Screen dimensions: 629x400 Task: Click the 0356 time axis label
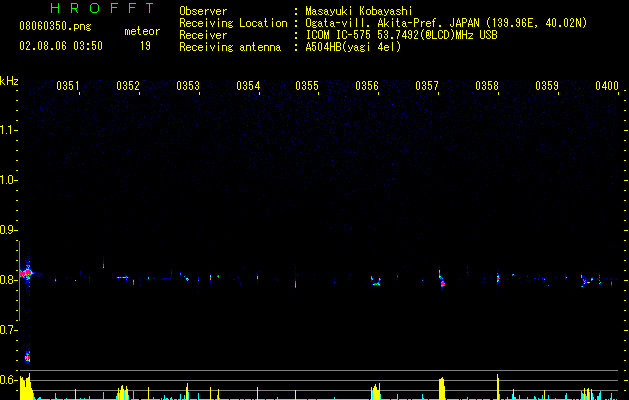click(367, 85)
